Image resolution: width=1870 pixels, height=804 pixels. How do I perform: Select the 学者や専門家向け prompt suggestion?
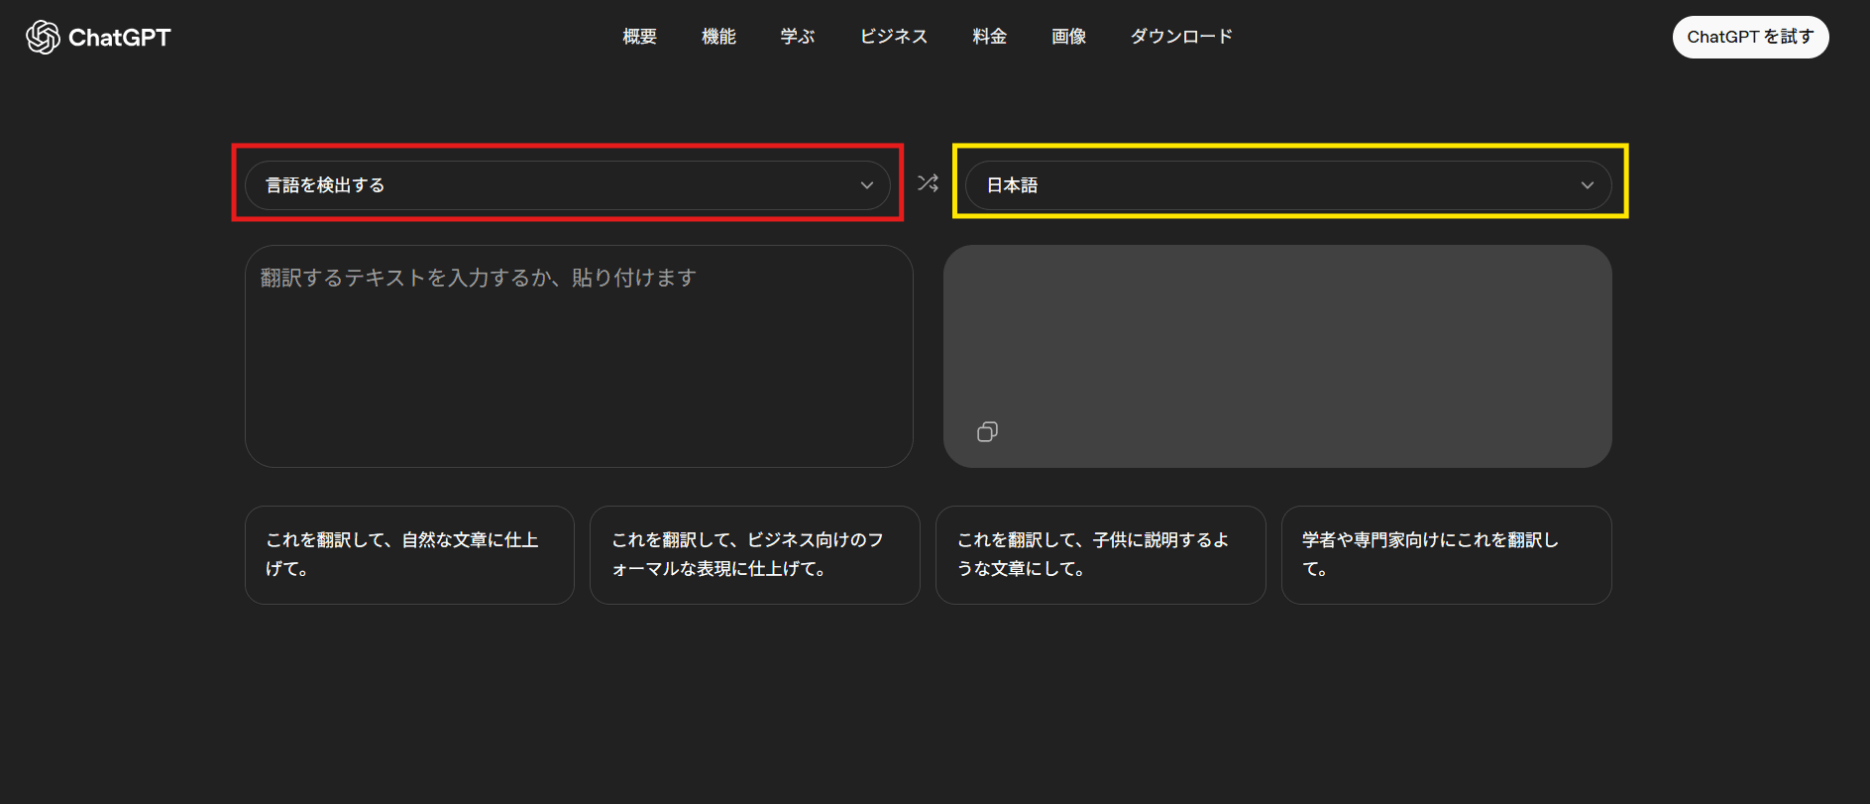tap(1446, 554)
